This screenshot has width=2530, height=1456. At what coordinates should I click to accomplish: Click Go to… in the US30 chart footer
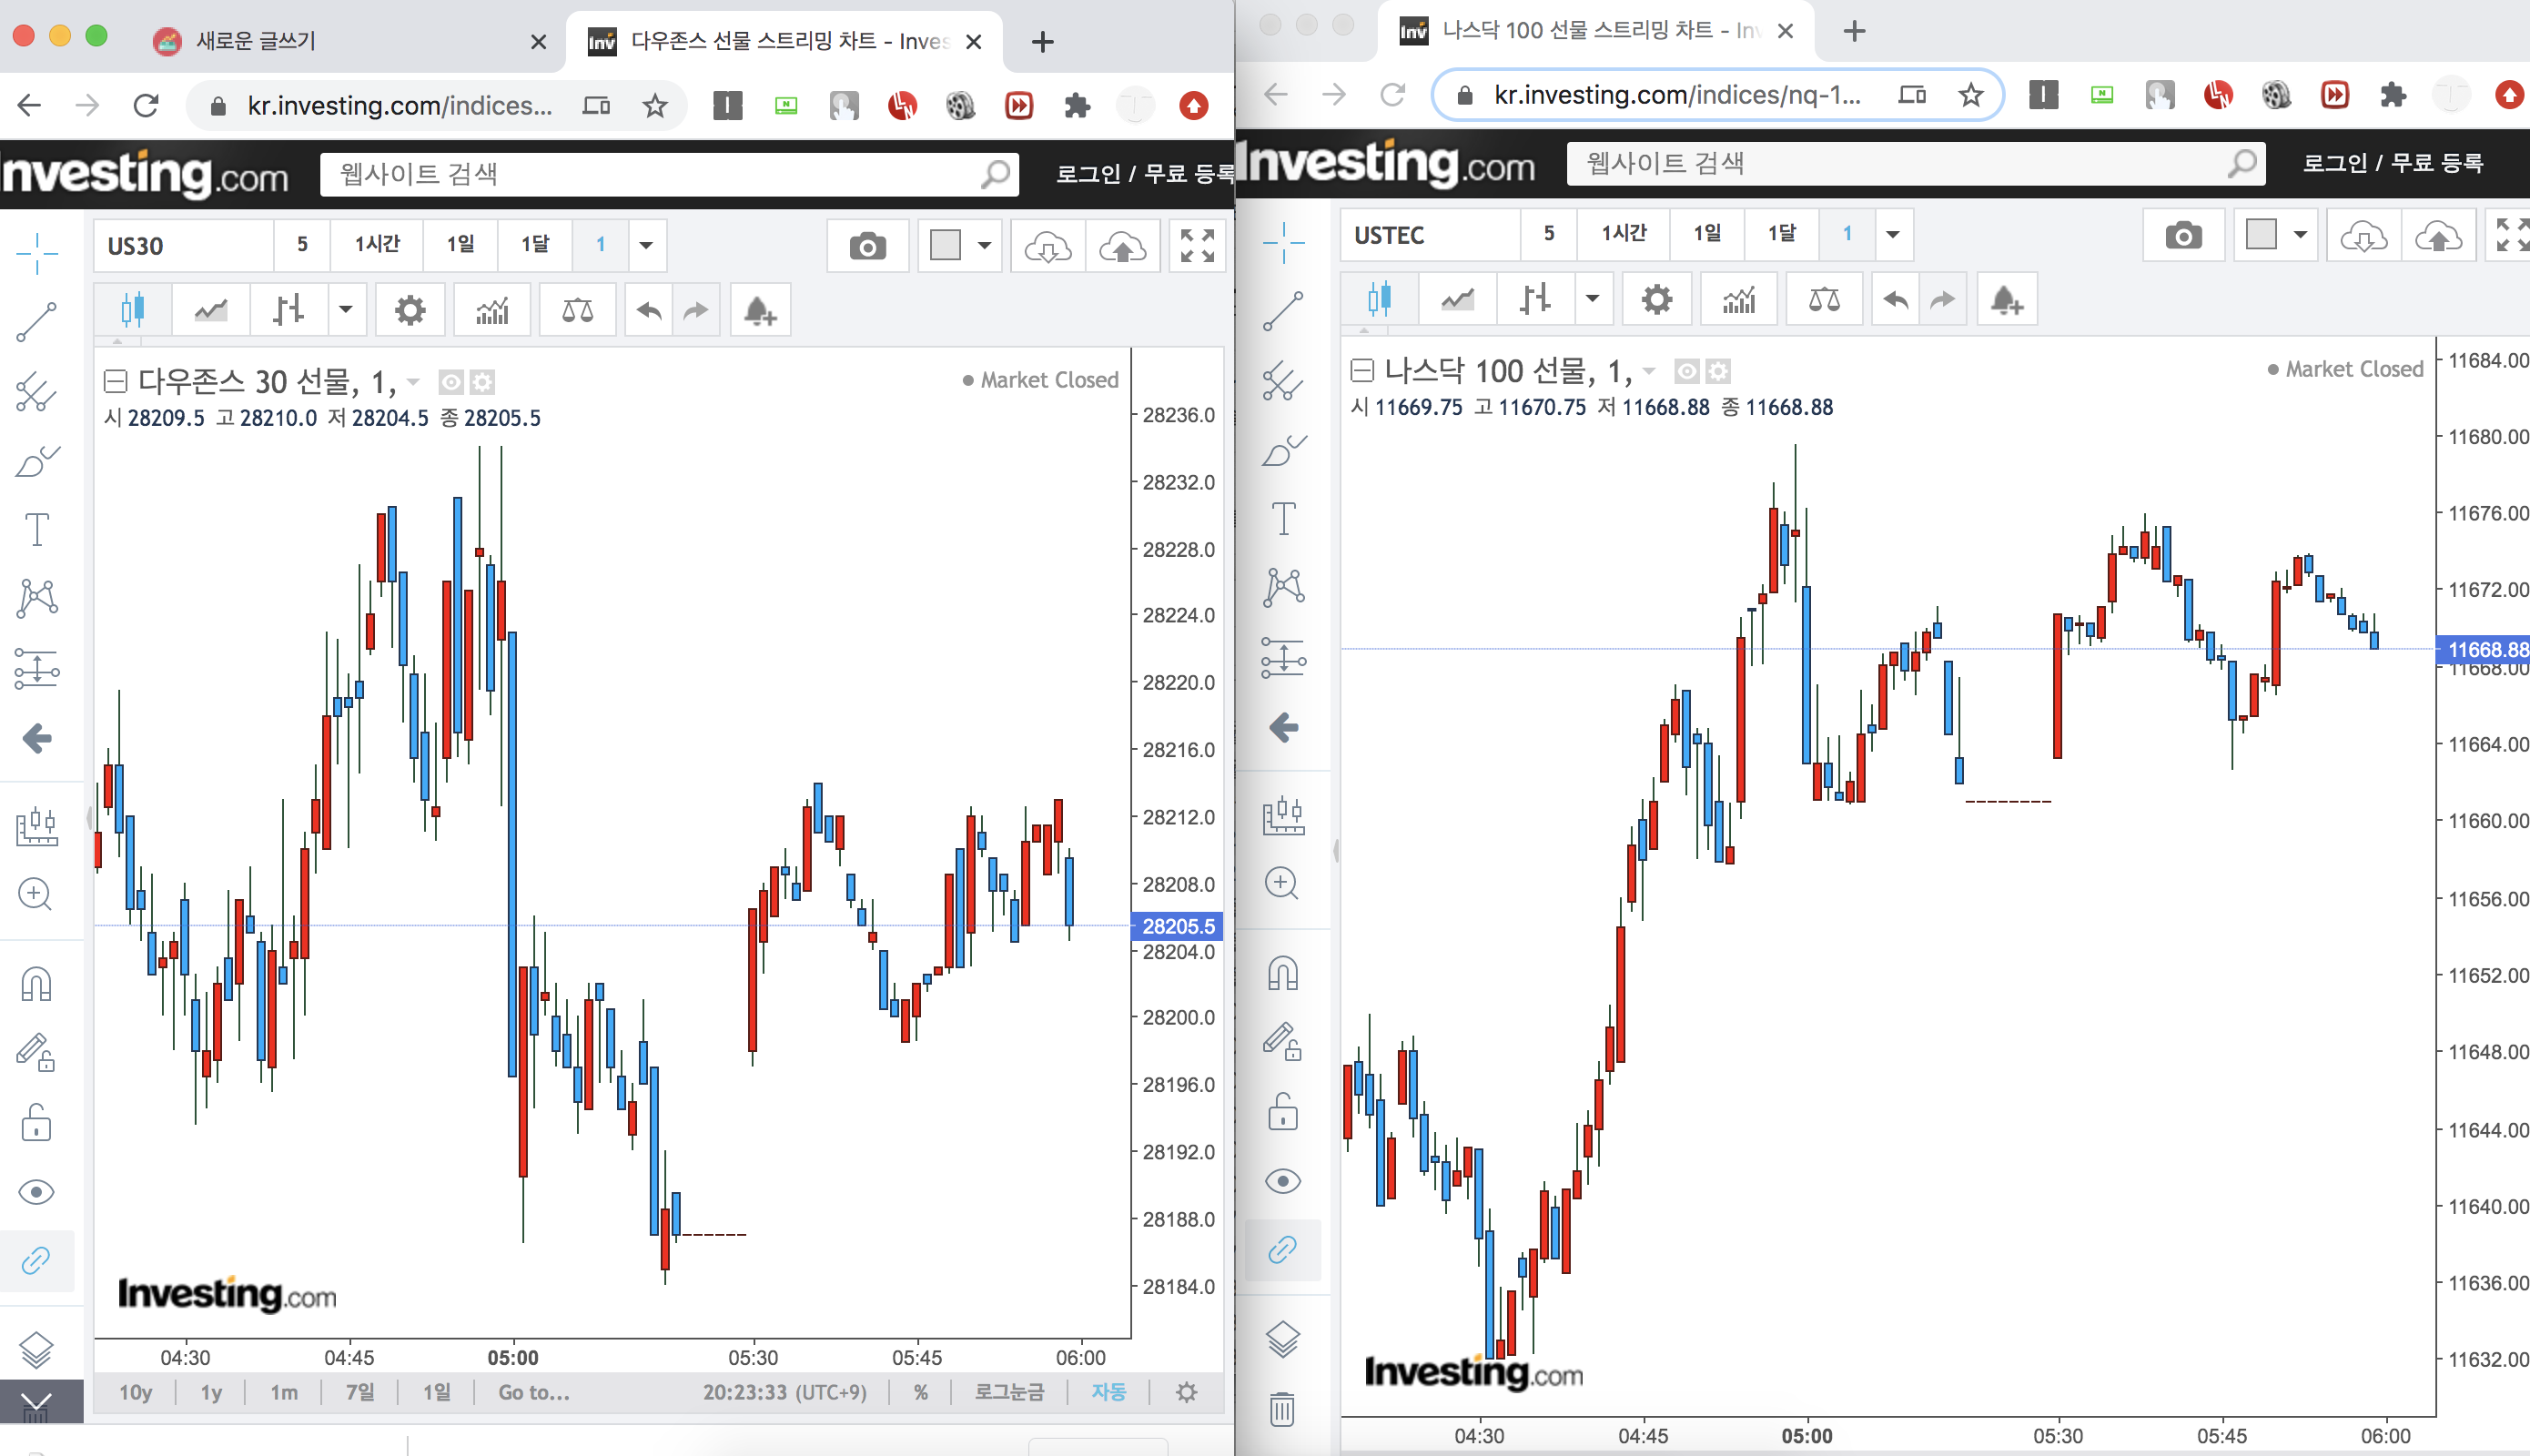(534, 1392)
